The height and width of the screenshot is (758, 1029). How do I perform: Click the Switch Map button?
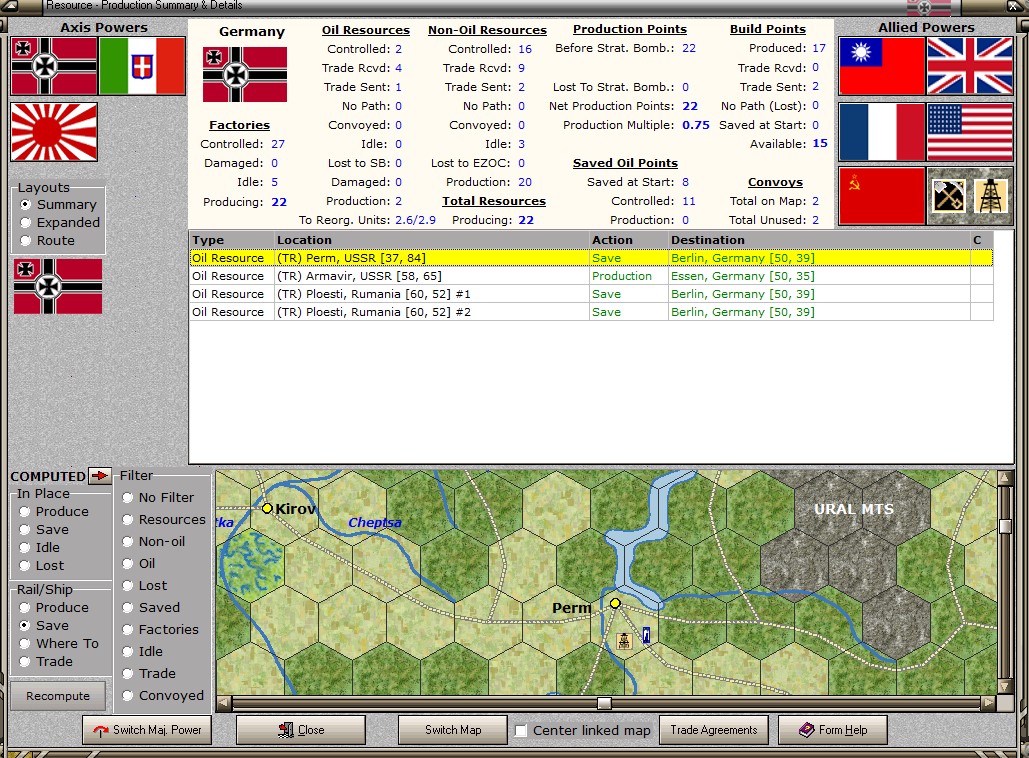(453, 730)
